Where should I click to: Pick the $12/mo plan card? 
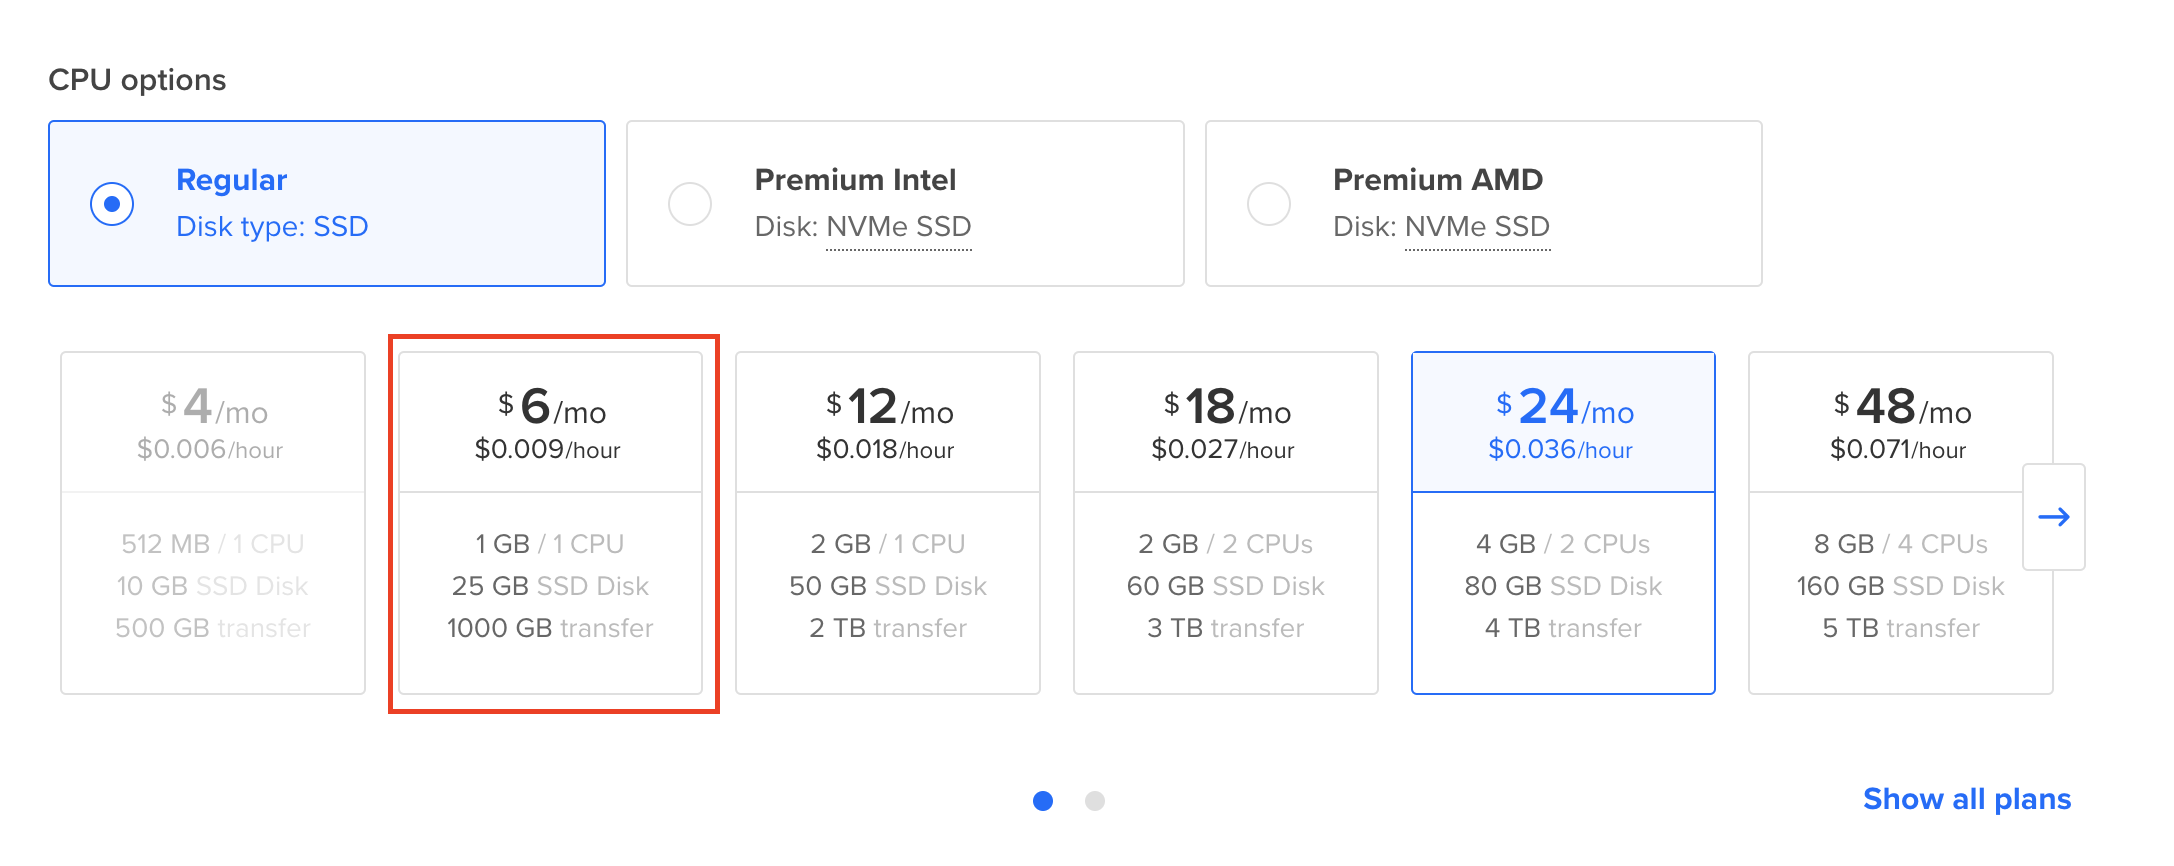888,523
